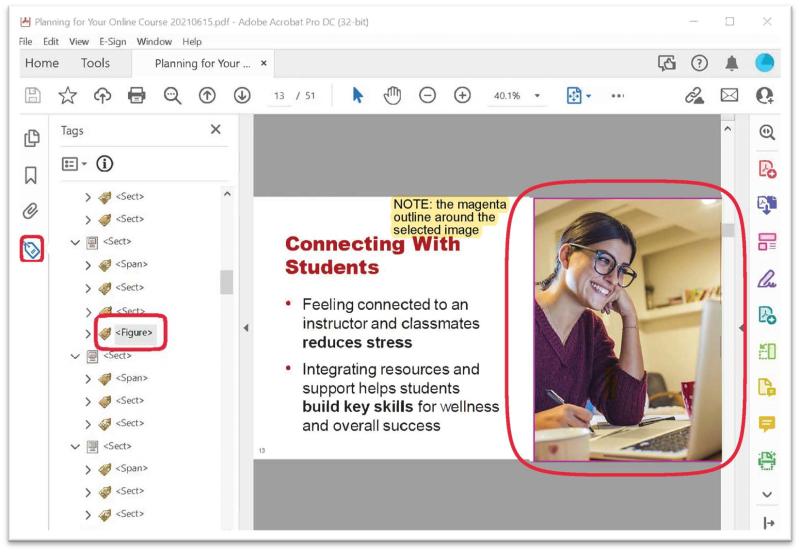Open the Window menu
The height and width of the screenshot is (552, 800).
click(154, 41)
